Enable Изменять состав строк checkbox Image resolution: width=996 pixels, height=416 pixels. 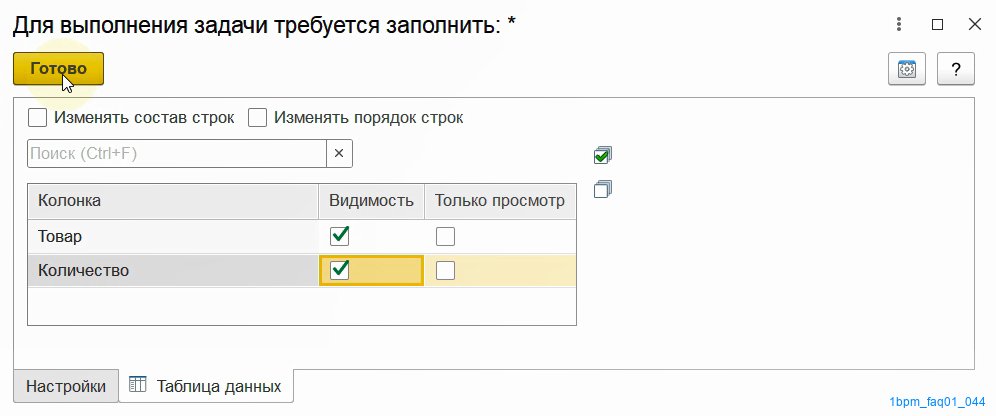[37, 117]
